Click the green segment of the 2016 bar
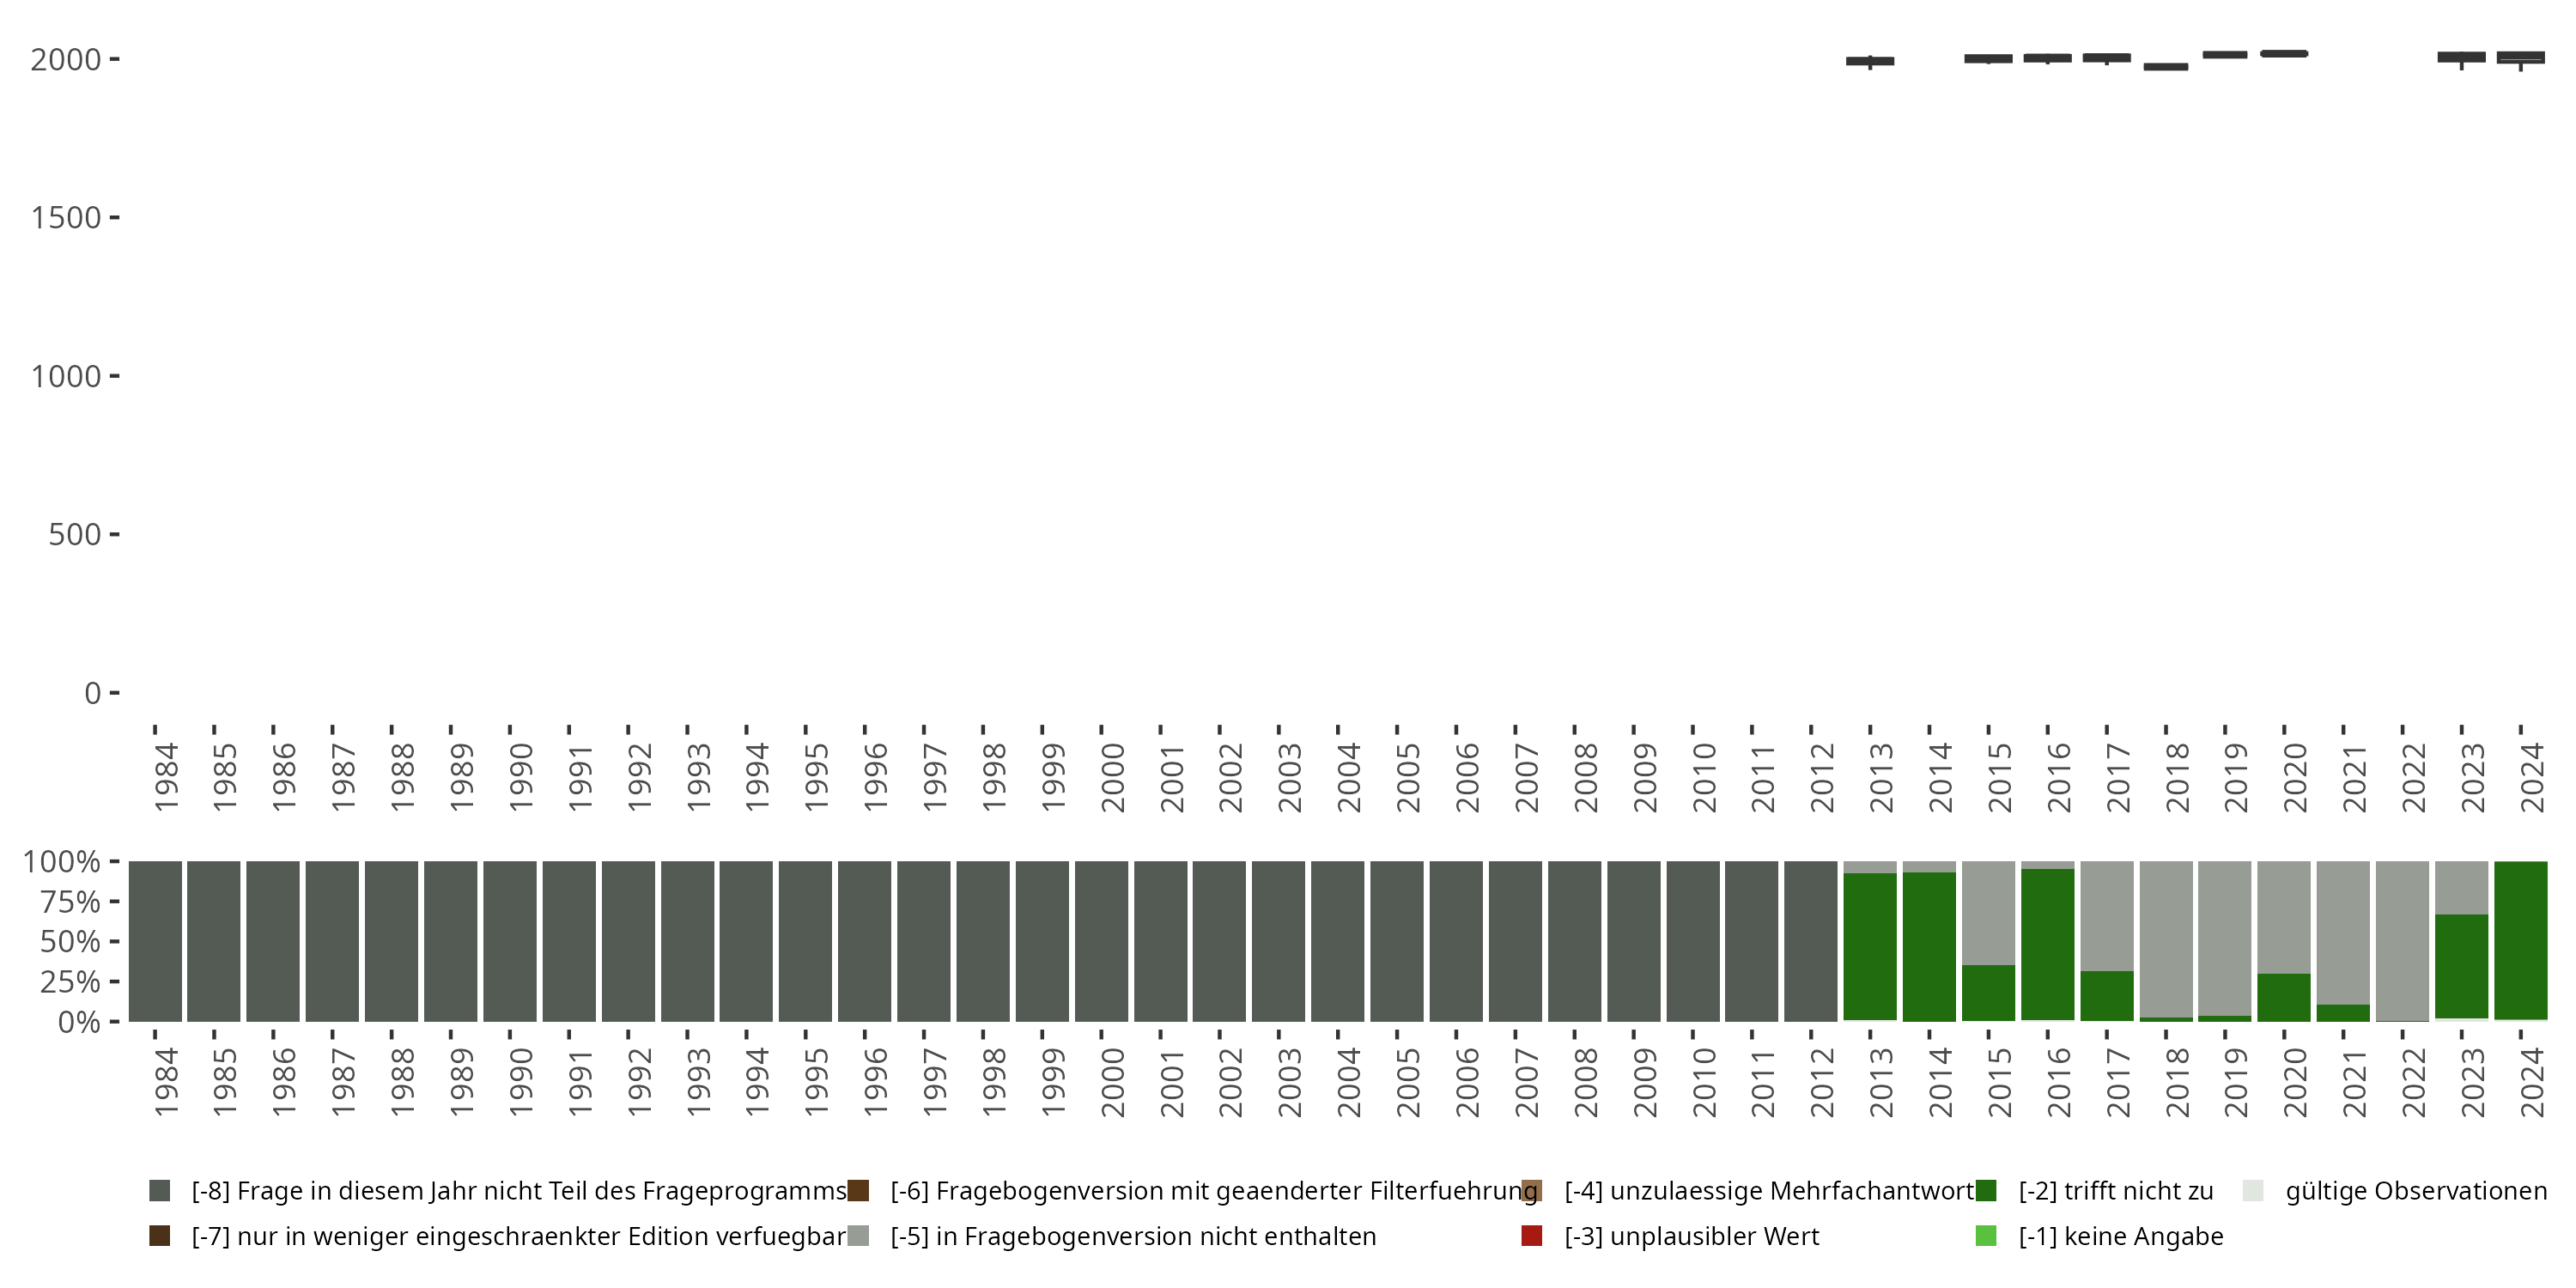This screenshot has height=1288, width=2576. click(2047, 945)
